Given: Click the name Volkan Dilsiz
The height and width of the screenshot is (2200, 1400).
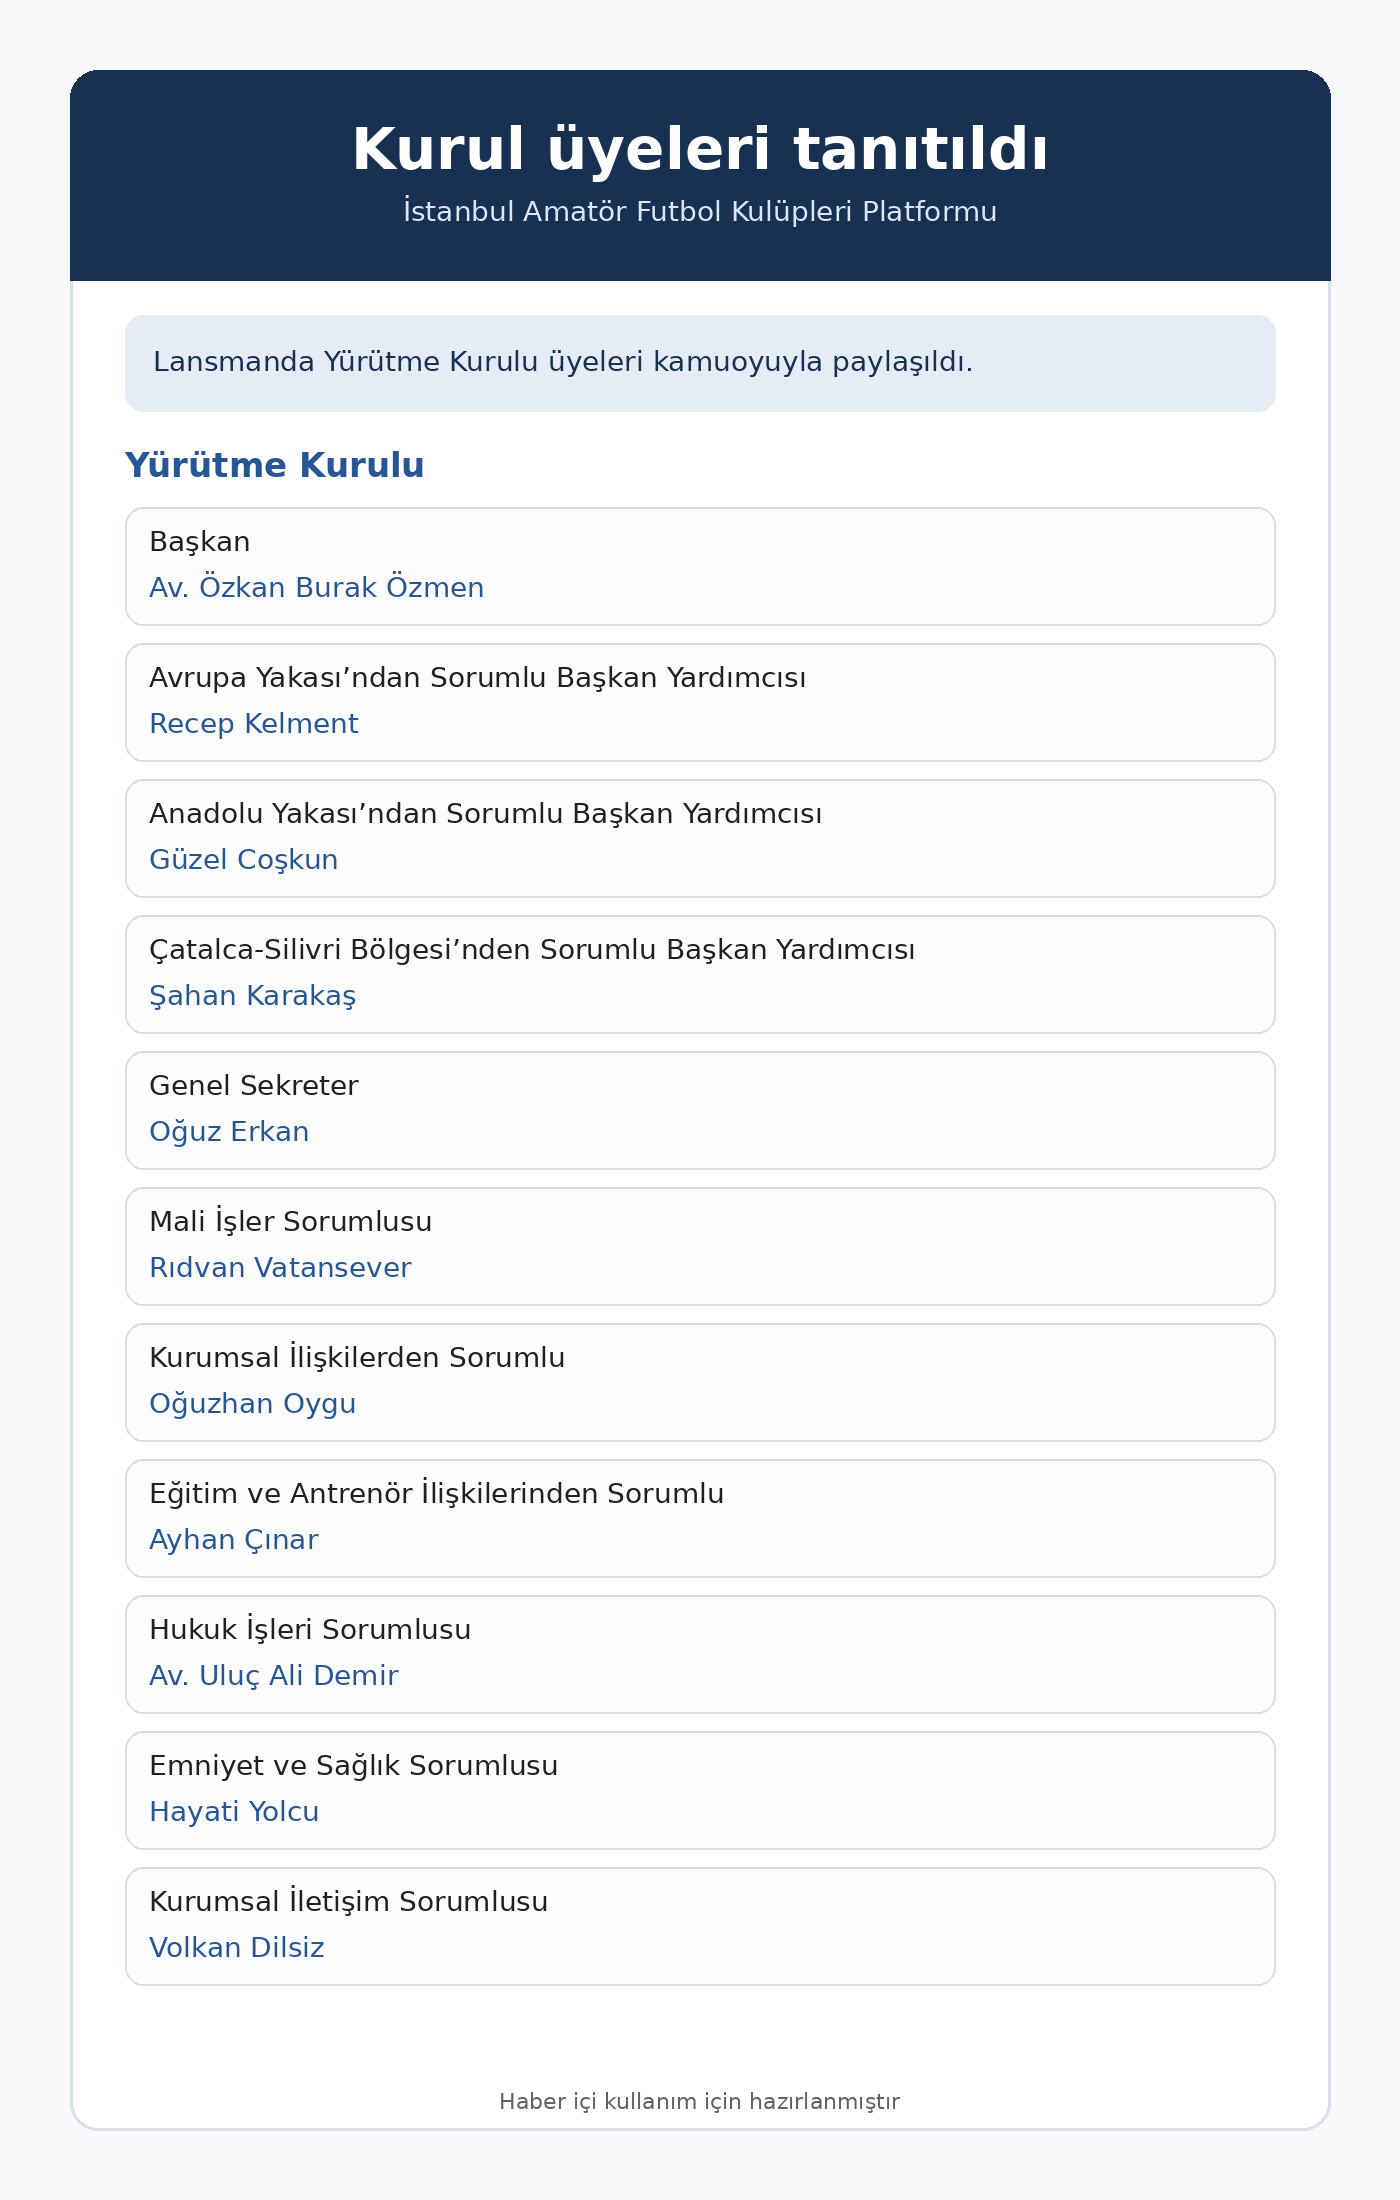Looking at the screenshot, I should point(237,1948).
